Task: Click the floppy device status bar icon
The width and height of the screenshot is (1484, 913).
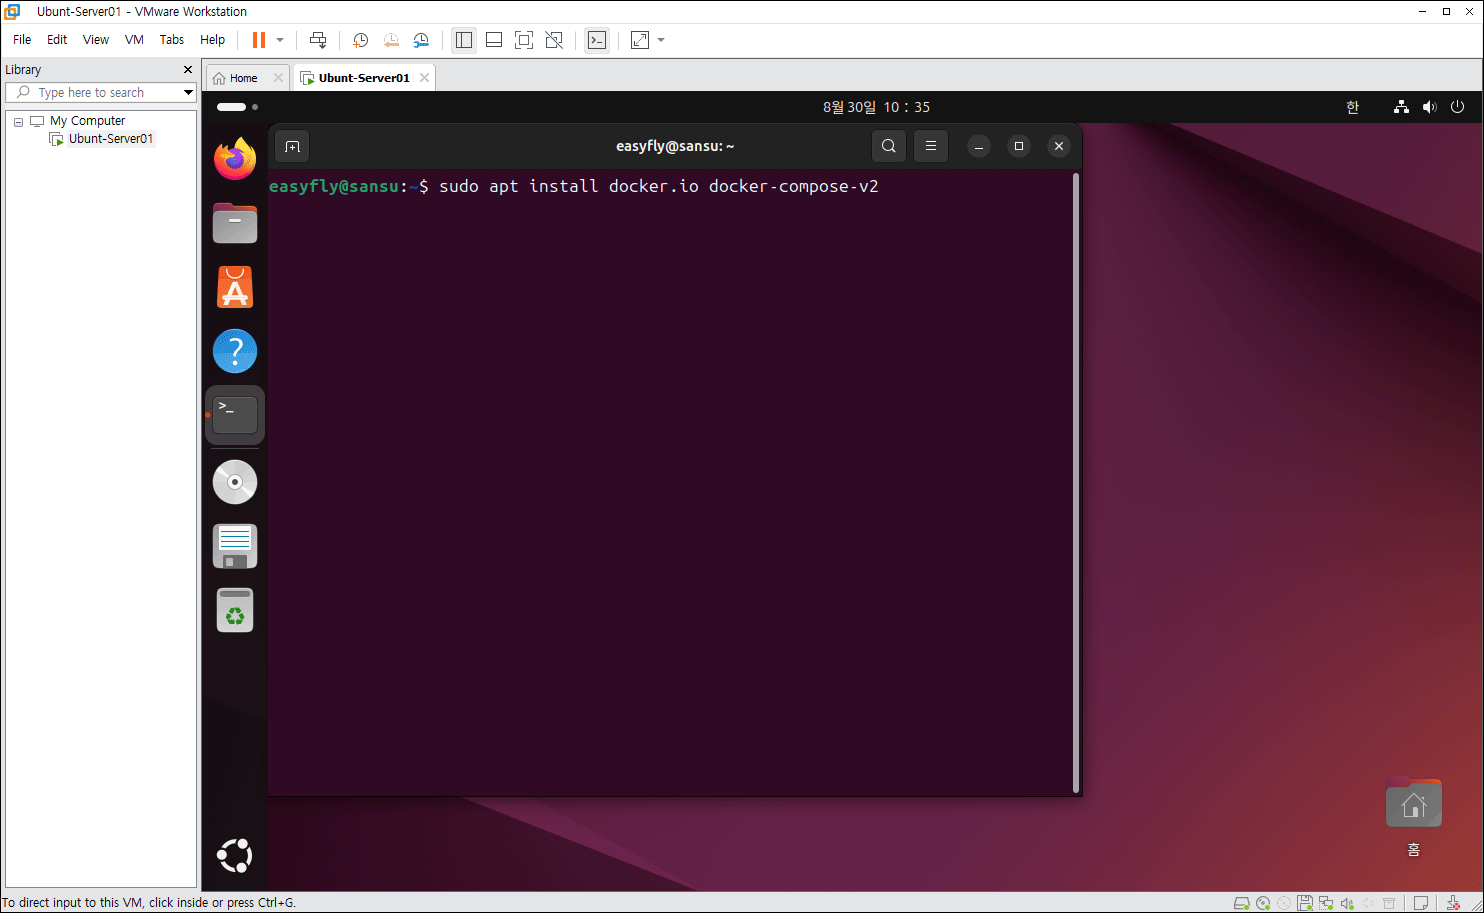Action: click(1305, 903)
